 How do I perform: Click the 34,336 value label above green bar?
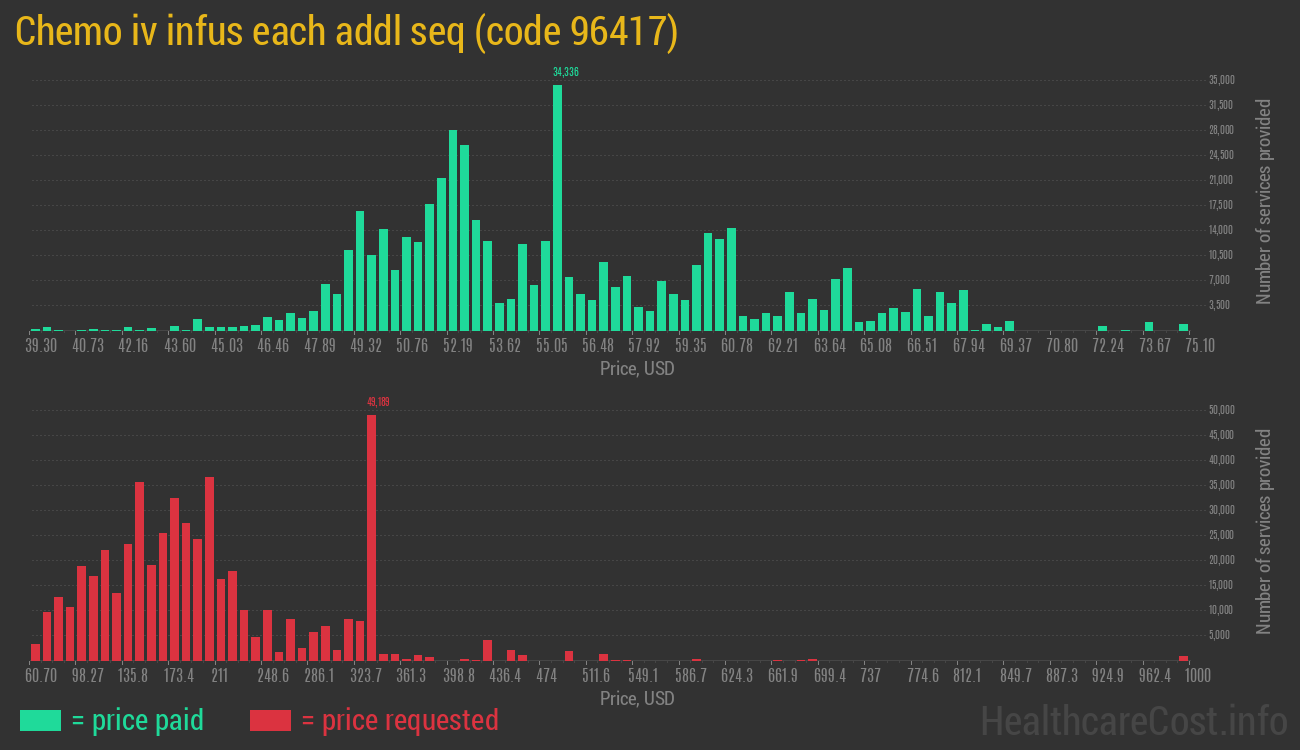pos(566,72)
